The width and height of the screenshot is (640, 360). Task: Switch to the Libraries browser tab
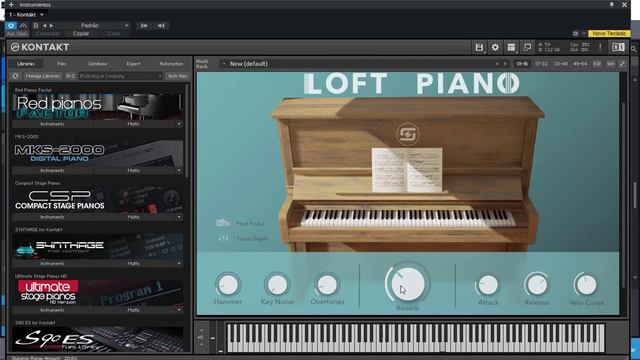tap(26, 64)
